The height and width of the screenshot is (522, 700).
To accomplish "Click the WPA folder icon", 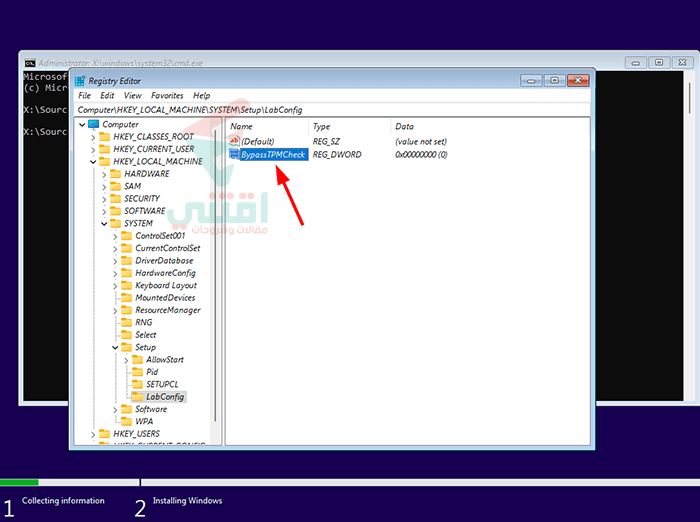I will pyautogui.click(x=127, y=421).
